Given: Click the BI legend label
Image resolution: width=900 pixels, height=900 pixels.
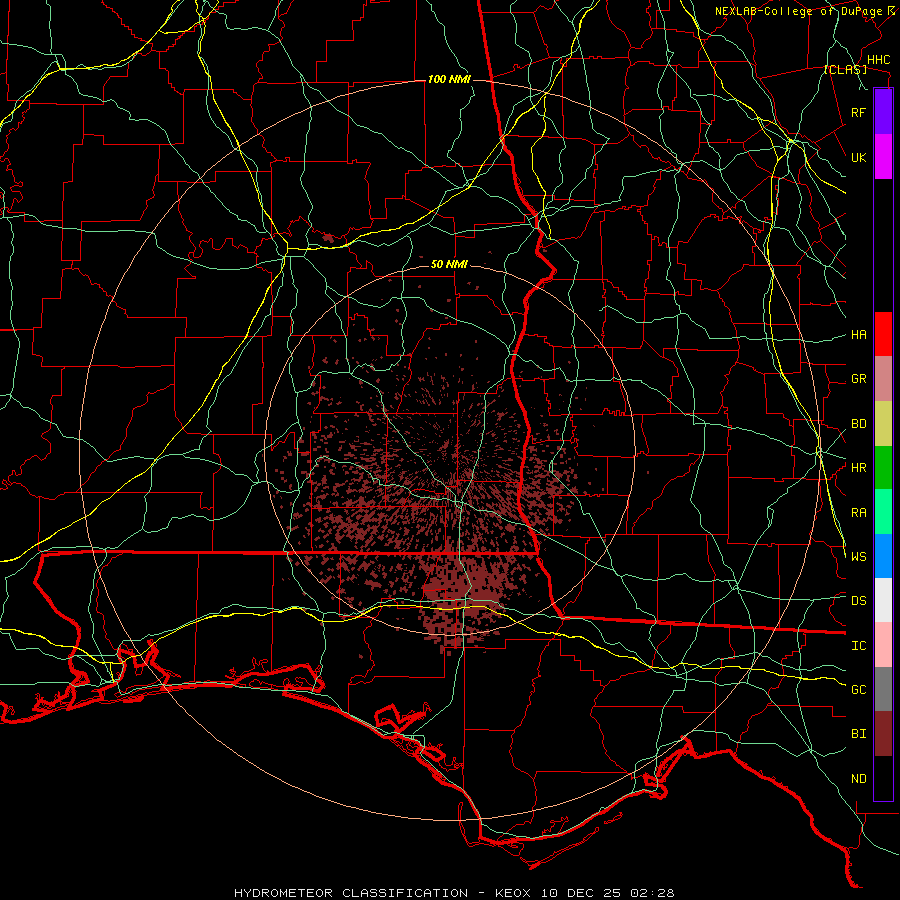Looking at the screenshot, I should pos(858,734).
